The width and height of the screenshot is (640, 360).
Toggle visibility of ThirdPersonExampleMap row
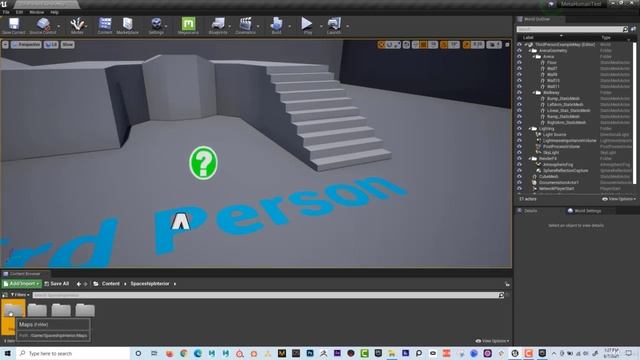coord(519,44)
